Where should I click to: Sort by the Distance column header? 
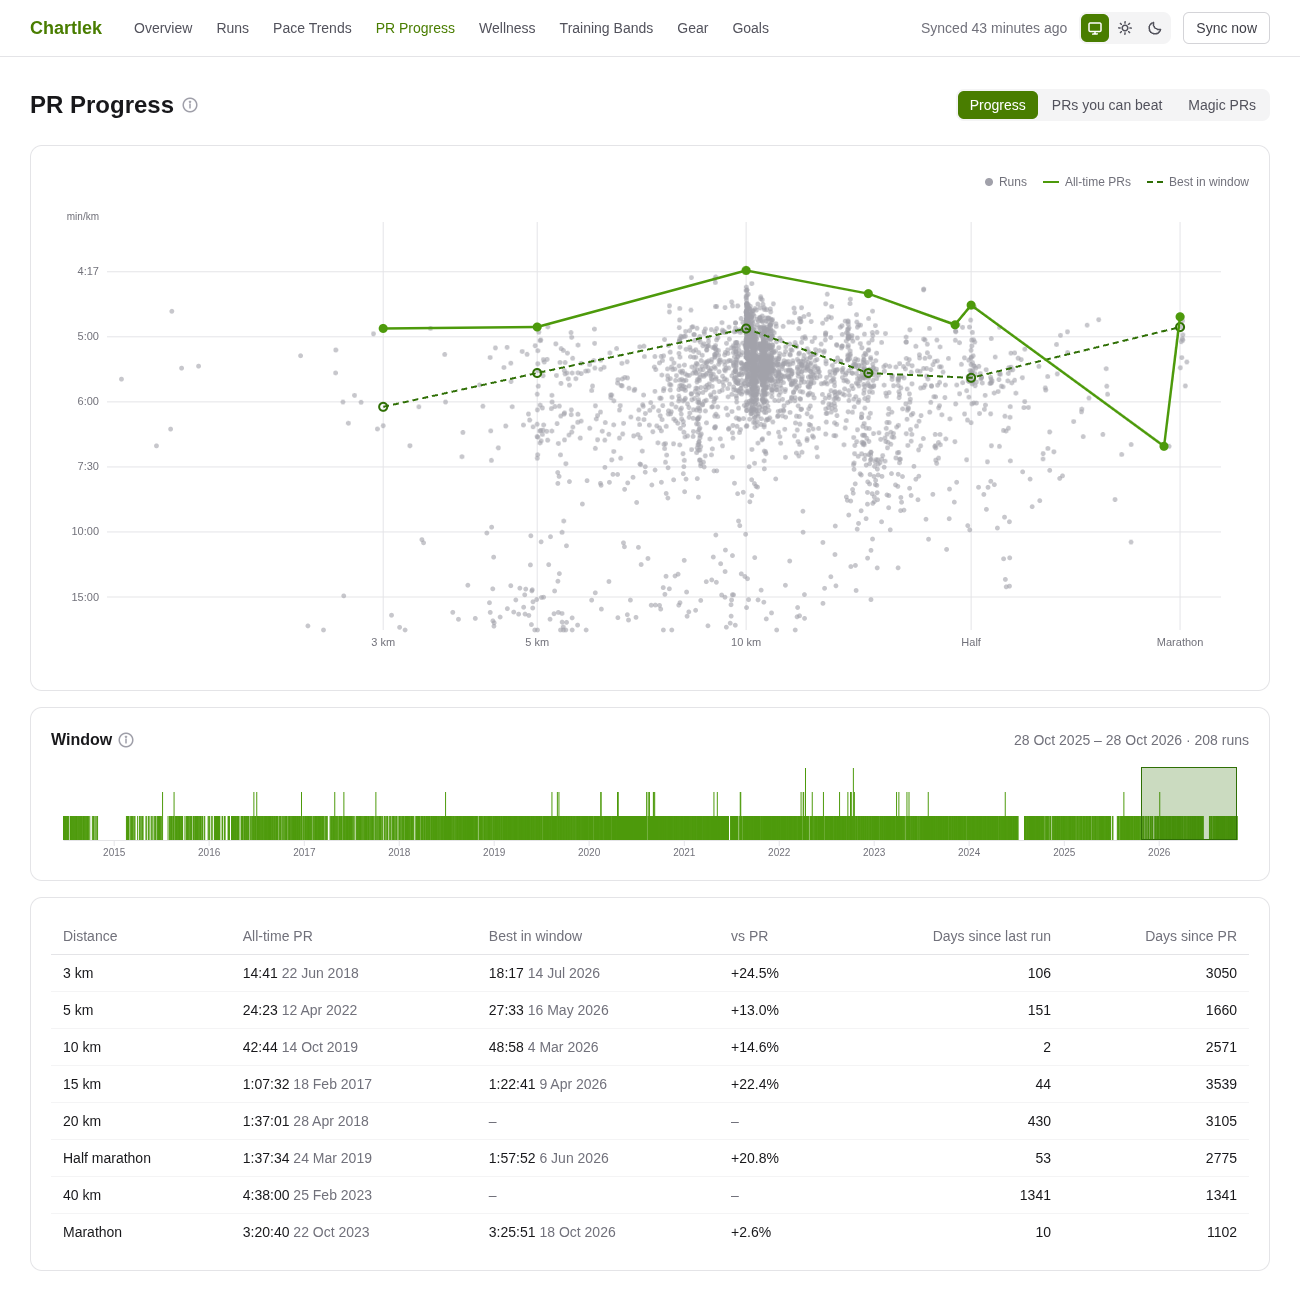[90, 936]
